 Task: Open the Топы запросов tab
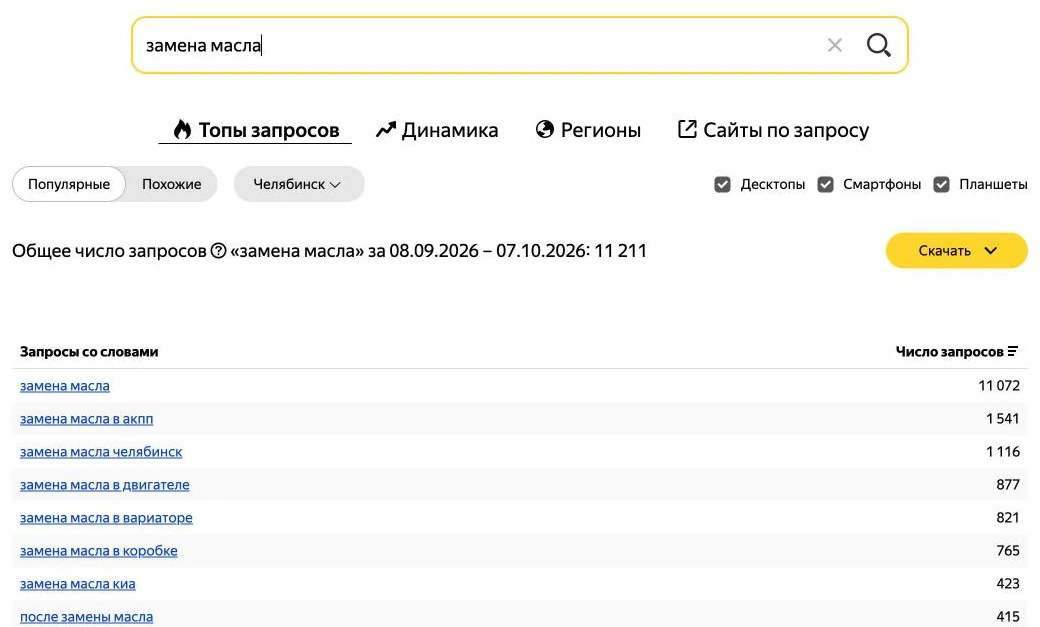(255, 130)
